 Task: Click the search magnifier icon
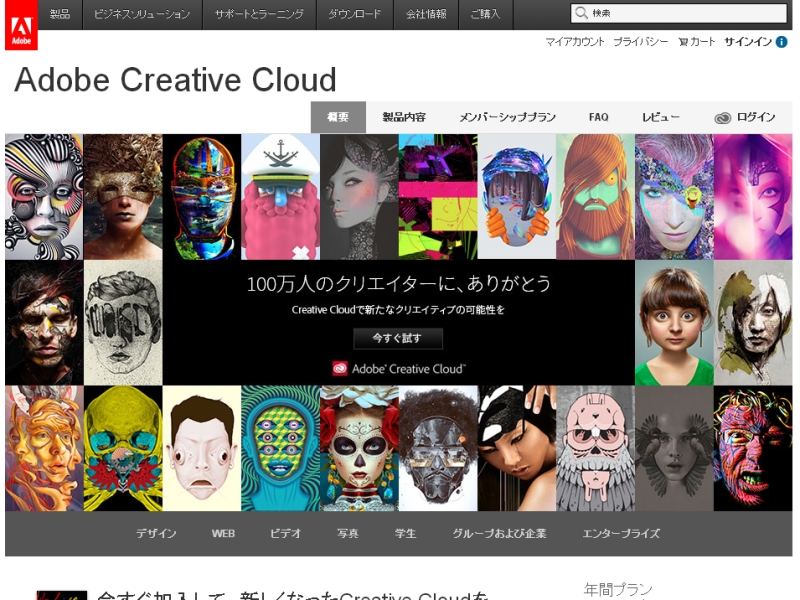point(581,13)
